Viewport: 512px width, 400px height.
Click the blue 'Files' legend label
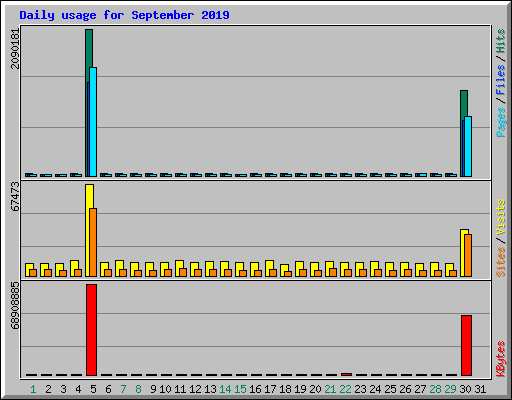[500, 79]
